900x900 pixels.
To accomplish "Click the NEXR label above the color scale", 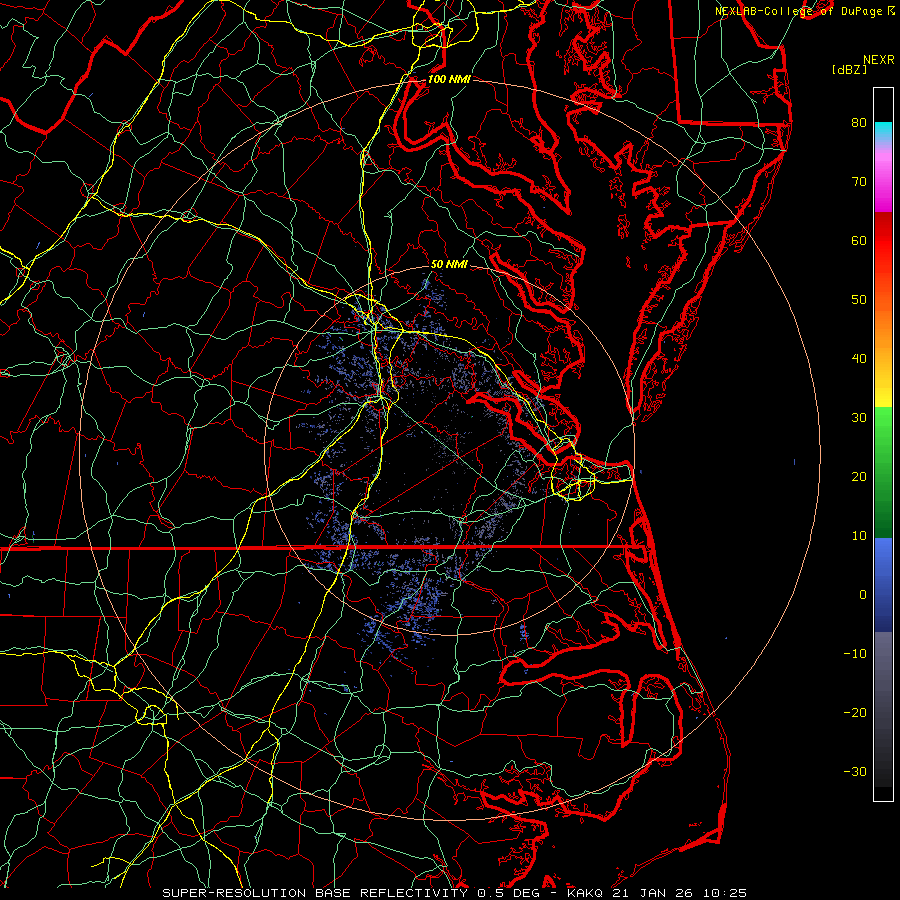I will pos(878,60).
